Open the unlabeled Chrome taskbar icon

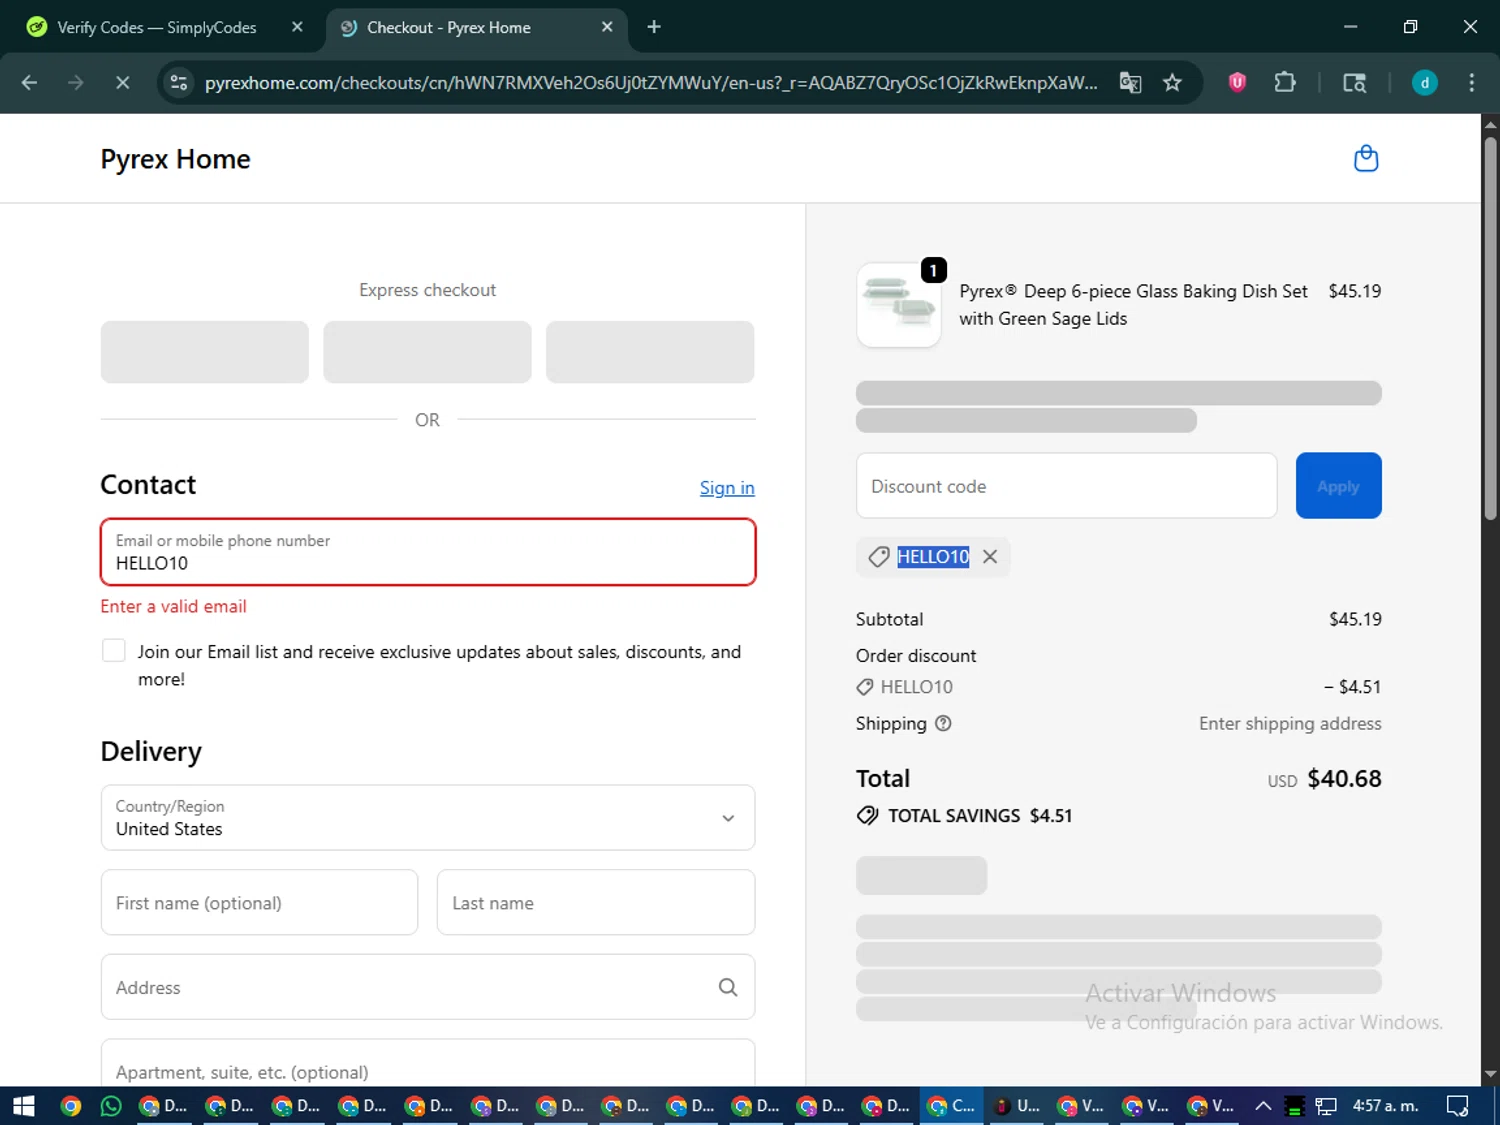tap(71, 1106)
